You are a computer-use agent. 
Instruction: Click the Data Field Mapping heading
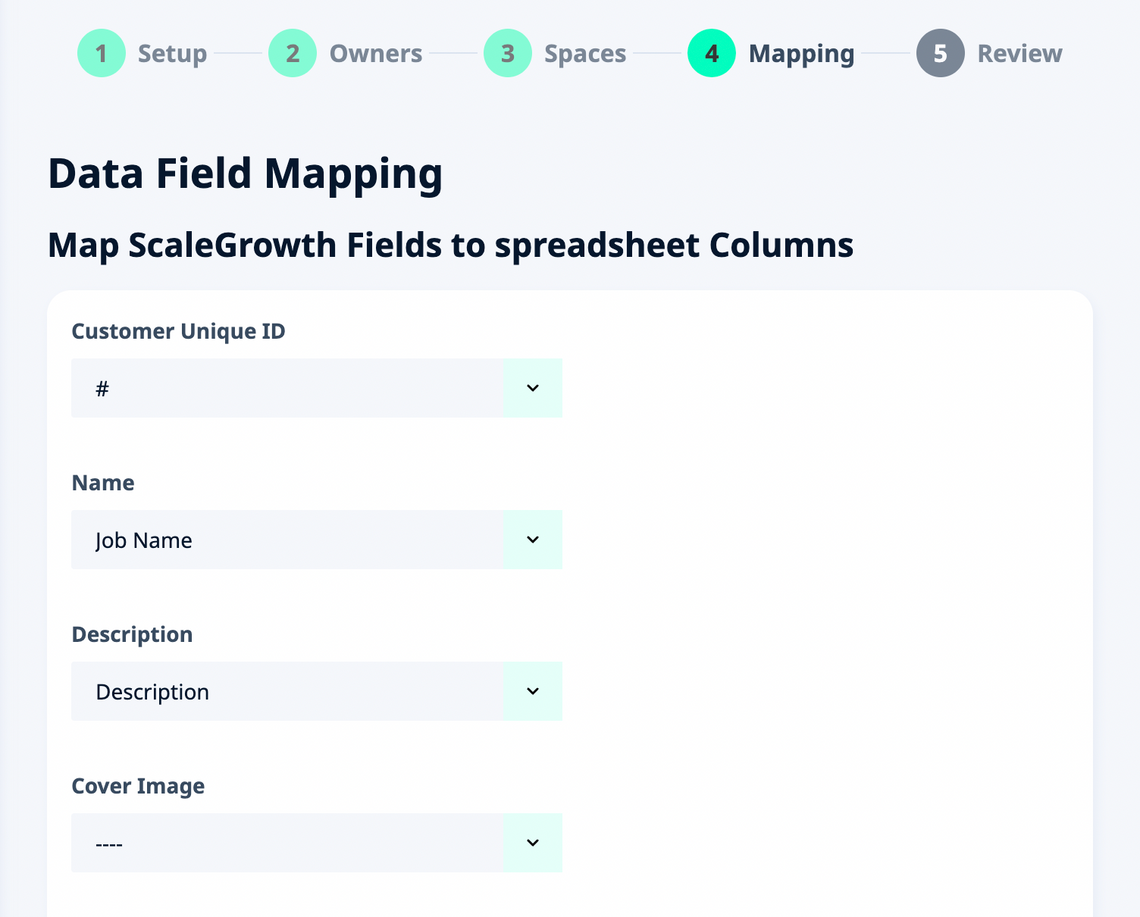pyautogui.click(x=245, y=175)
